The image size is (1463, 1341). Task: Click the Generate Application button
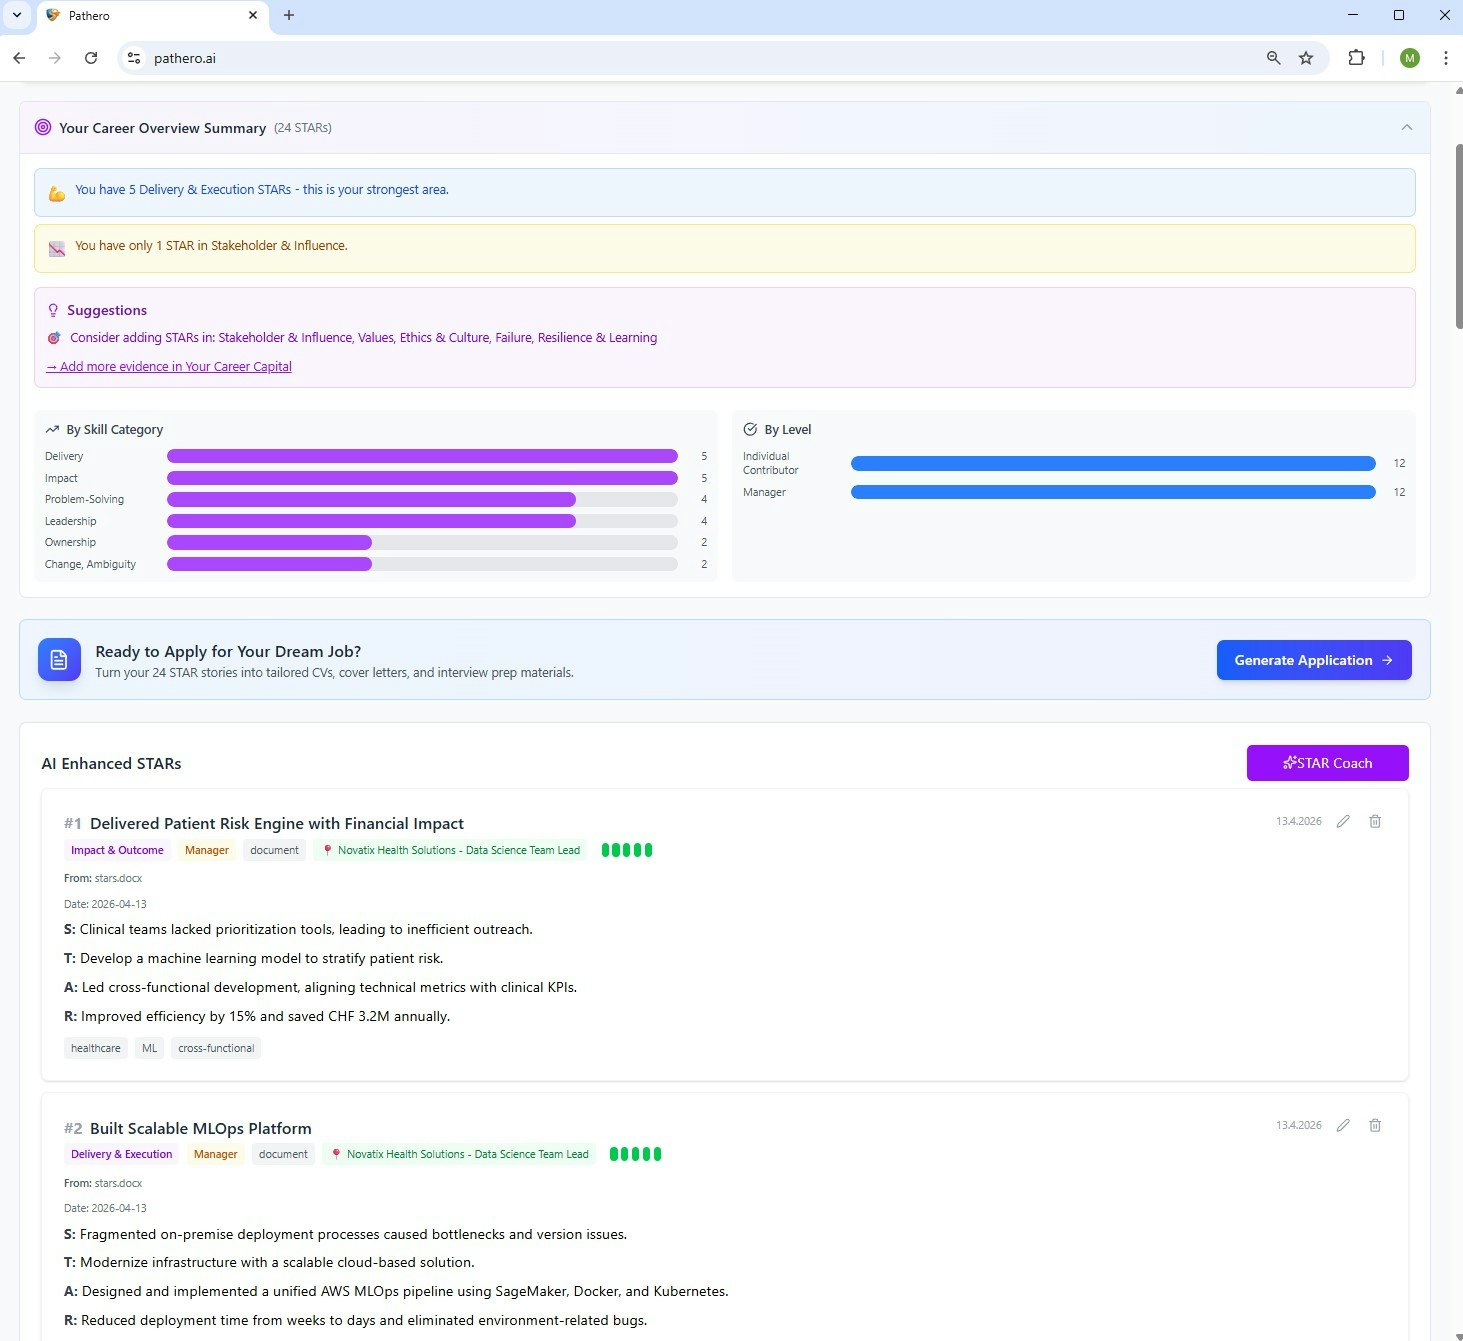coord(1314,660)
